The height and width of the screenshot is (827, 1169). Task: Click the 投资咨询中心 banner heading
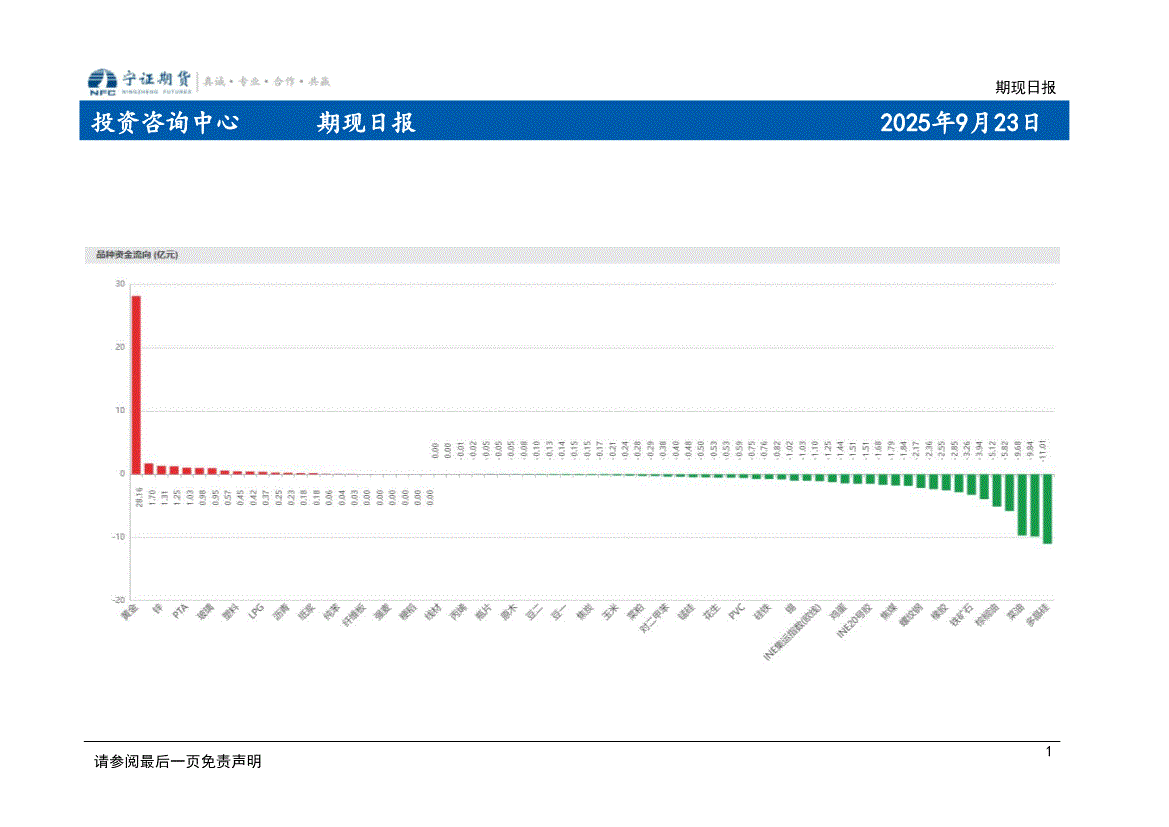pyautogui.click(x=165, y=123)
